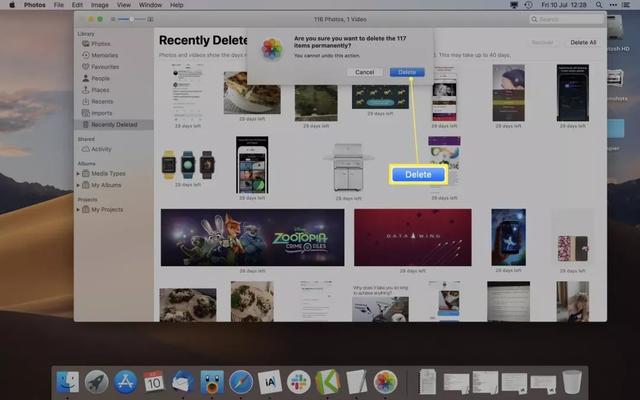Click the greyed Recover button
The width and height of the screenshot is (640, 400).
point(542,42)
